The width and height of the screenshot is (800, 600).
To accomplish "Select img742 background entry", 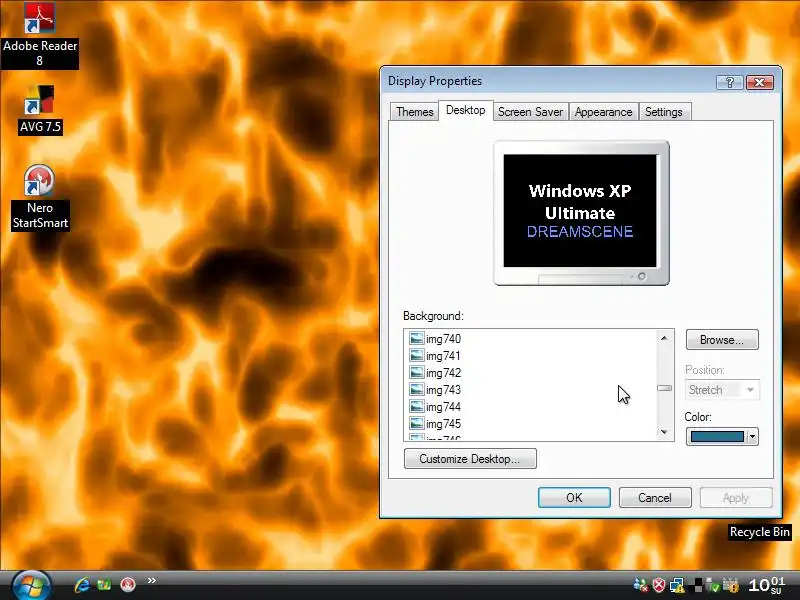I will click(443, 373).
